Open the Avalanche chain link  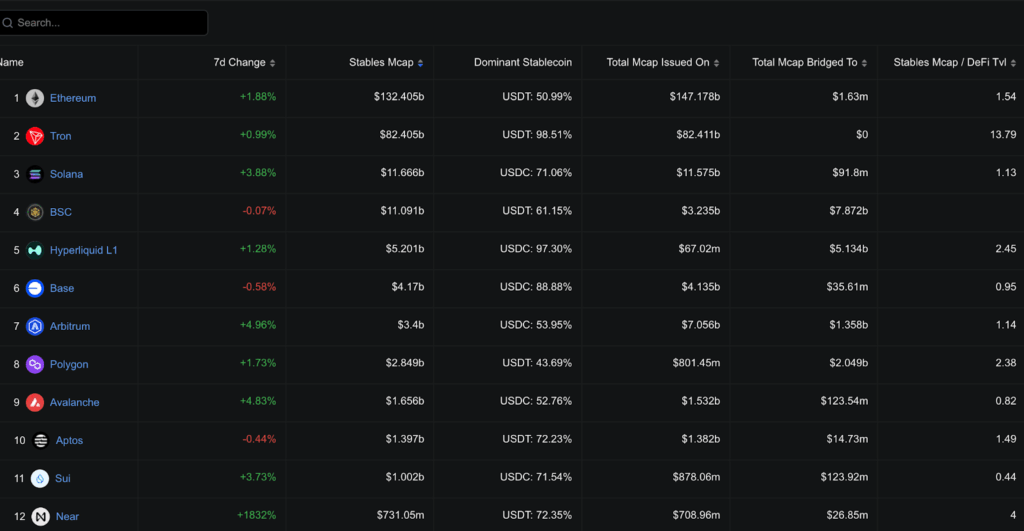[74, 402]
